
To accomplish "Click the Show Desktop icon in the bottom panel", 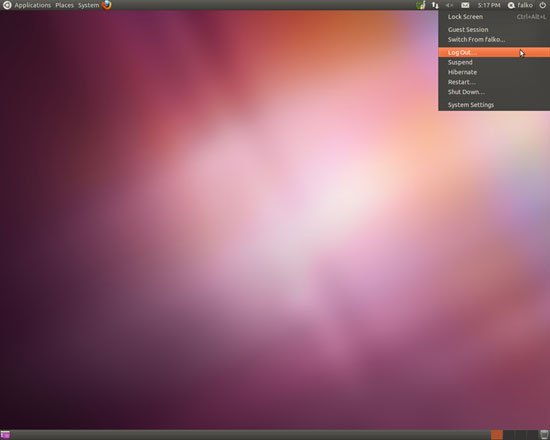I will tap(5, 435).
